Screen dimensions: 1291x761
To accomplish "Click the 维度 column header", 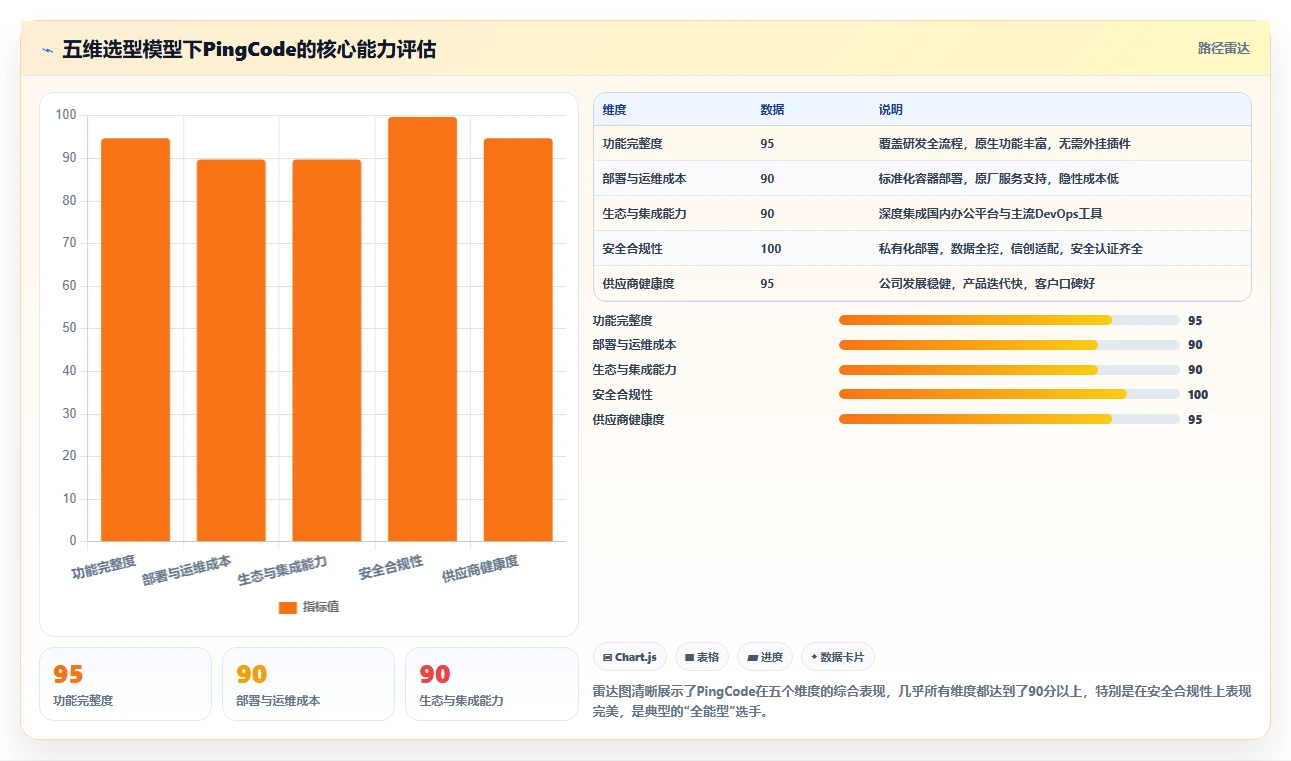I will (615, 110).
